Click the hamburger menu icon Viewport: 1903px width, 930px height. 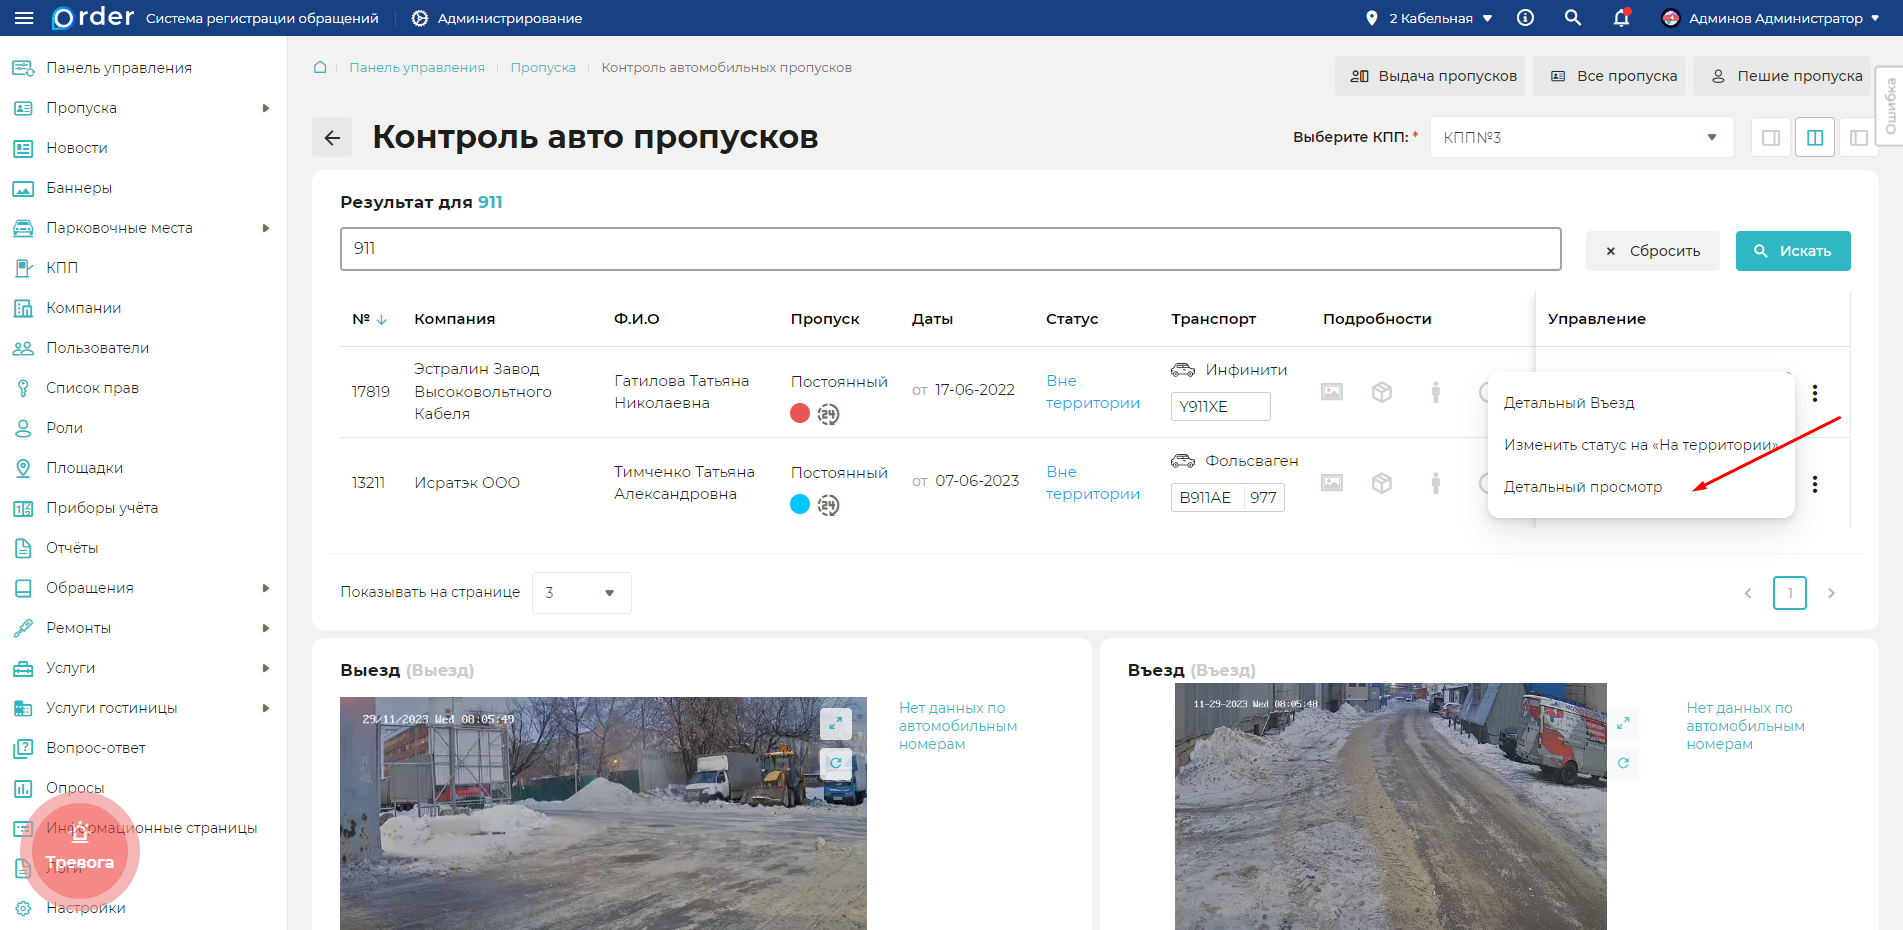tap(24, 18)
